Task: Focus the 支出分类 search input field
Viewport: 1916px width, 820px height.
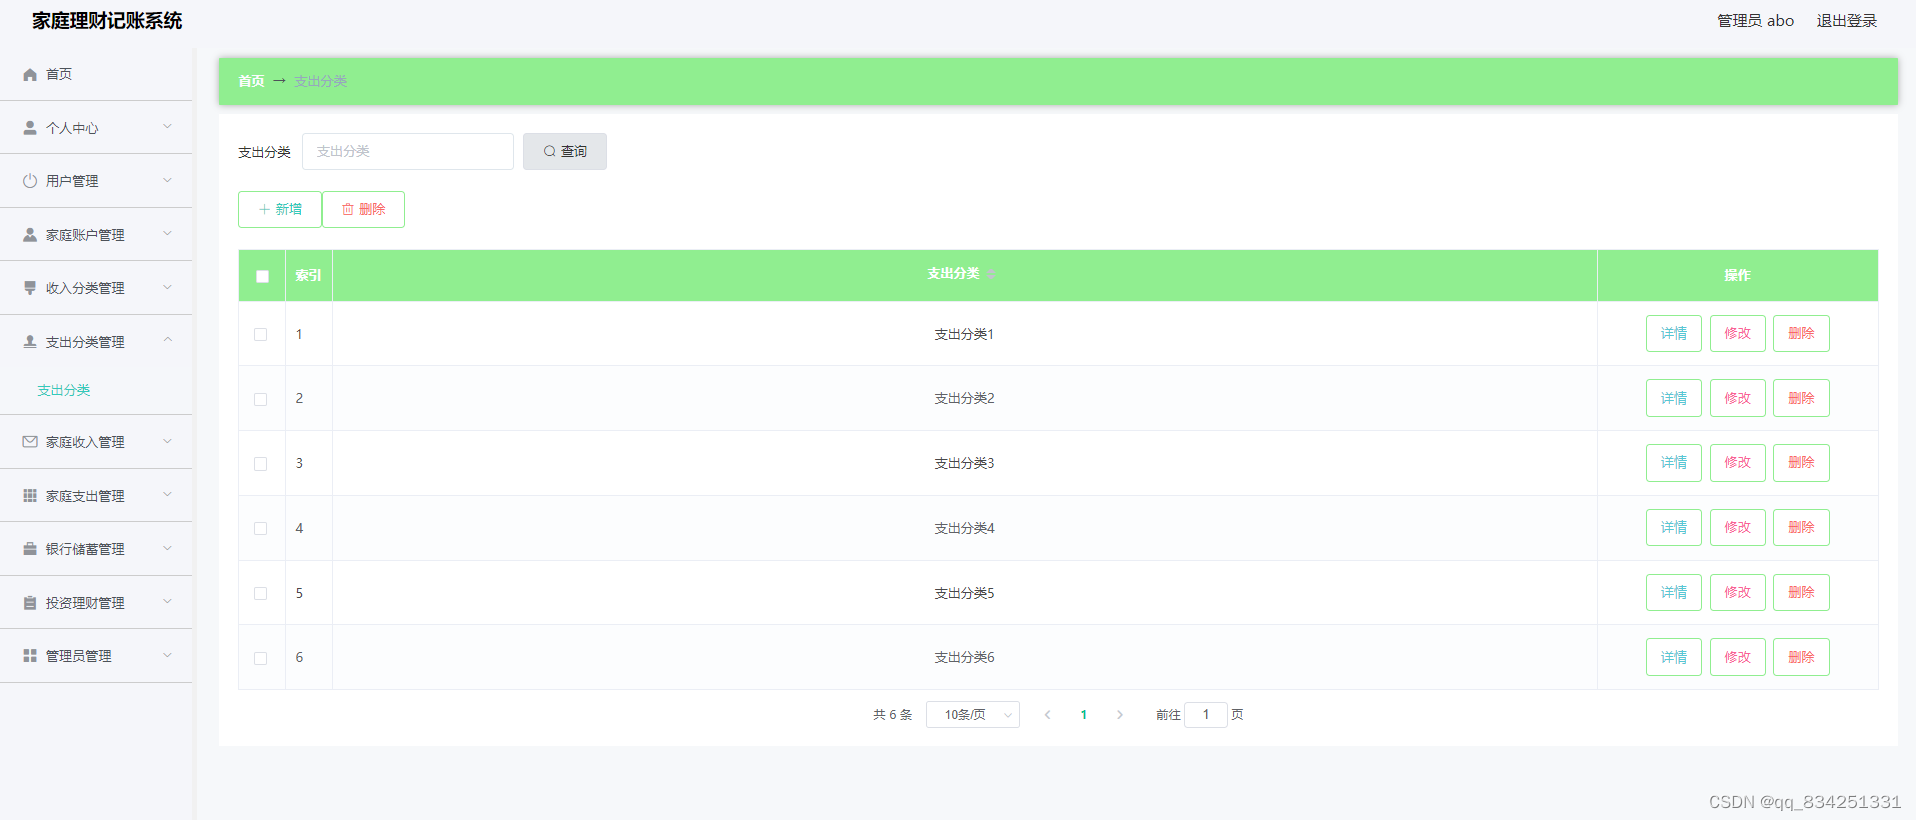Action: 408,152
